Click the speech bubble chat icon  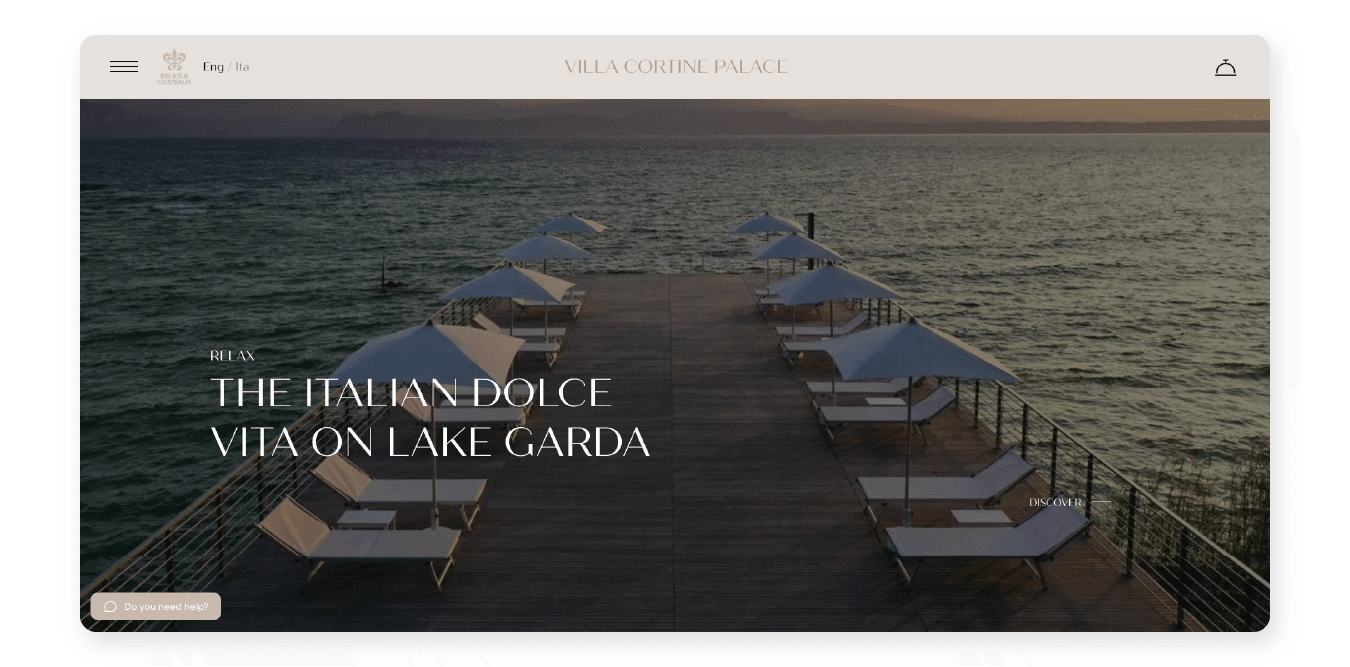click(110, 607)
